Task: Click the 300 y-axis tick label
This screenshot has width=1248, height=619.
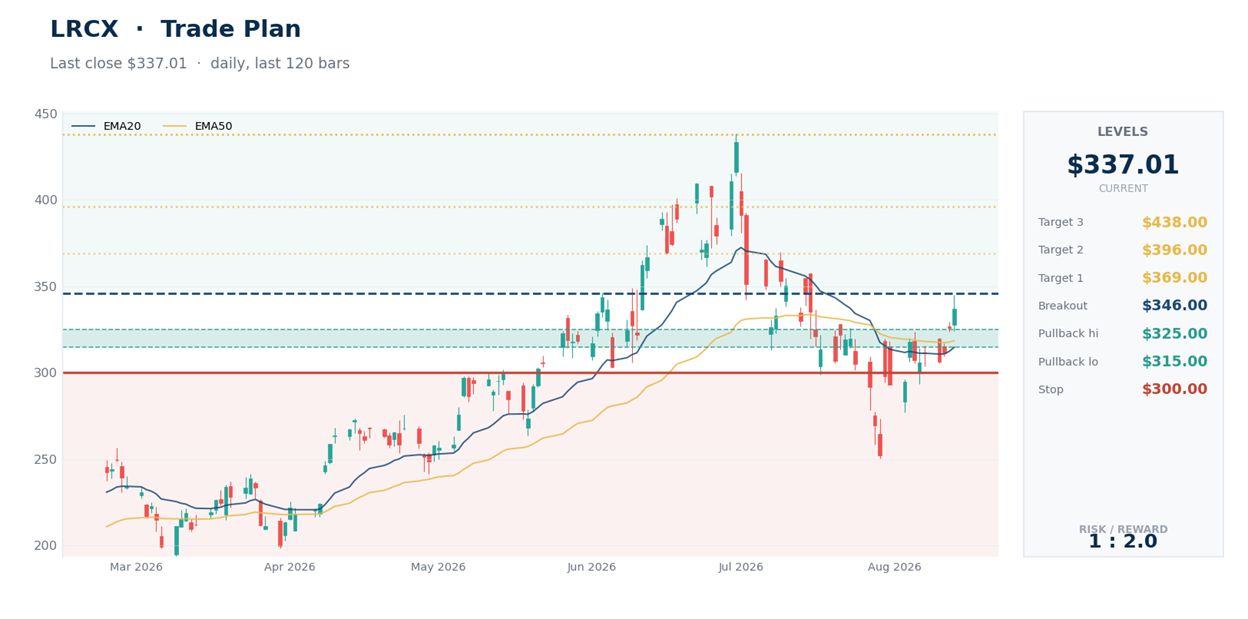Action: [46, 373]
